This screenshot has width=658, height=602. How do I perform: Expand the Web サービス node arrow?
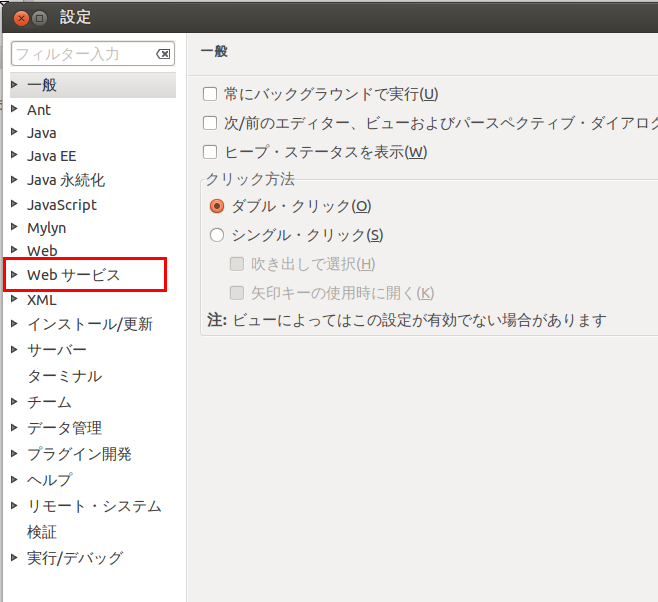(14, 274)
